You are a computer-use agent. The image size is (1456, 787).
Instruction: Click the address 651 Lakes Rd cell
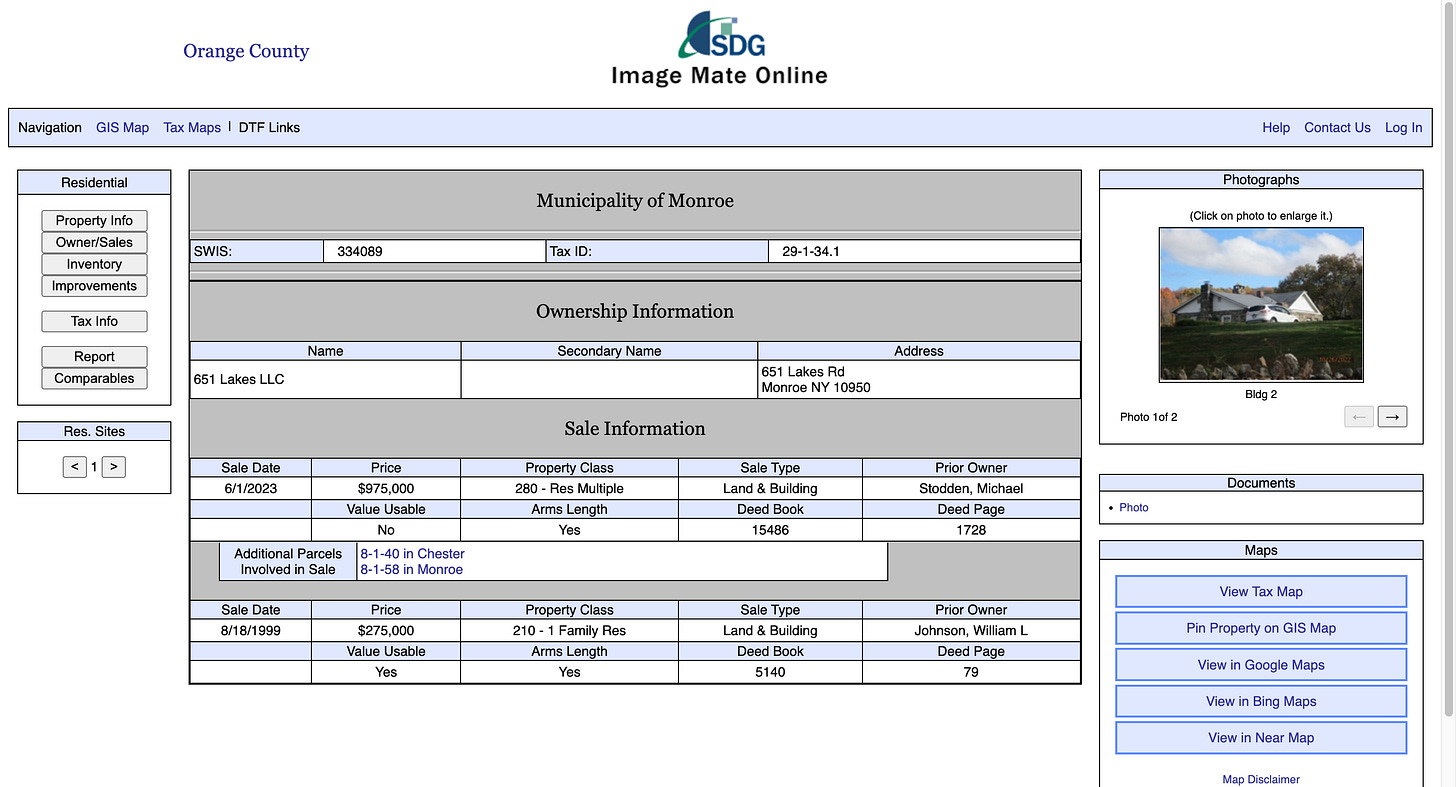click(x=919, y=379)
